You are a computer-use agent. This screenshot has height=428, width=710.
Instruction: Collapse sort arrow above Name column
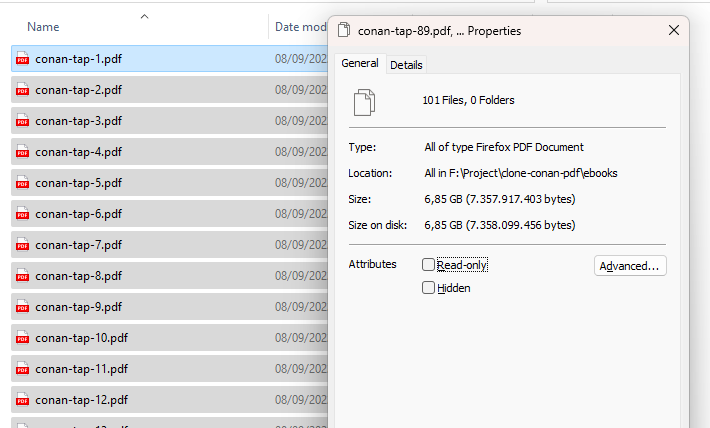tap(145, 16)
